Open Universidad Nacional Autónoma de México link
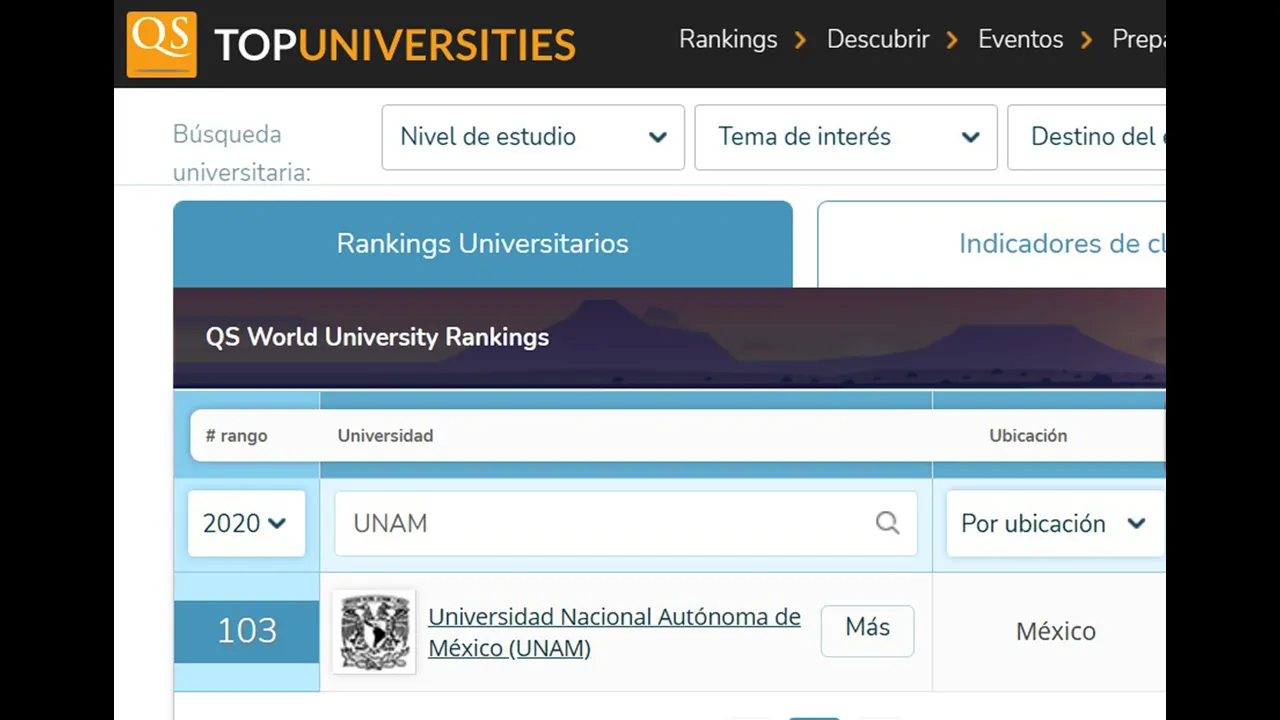Viewport: 1280px width, 720px height. point(614,632)
